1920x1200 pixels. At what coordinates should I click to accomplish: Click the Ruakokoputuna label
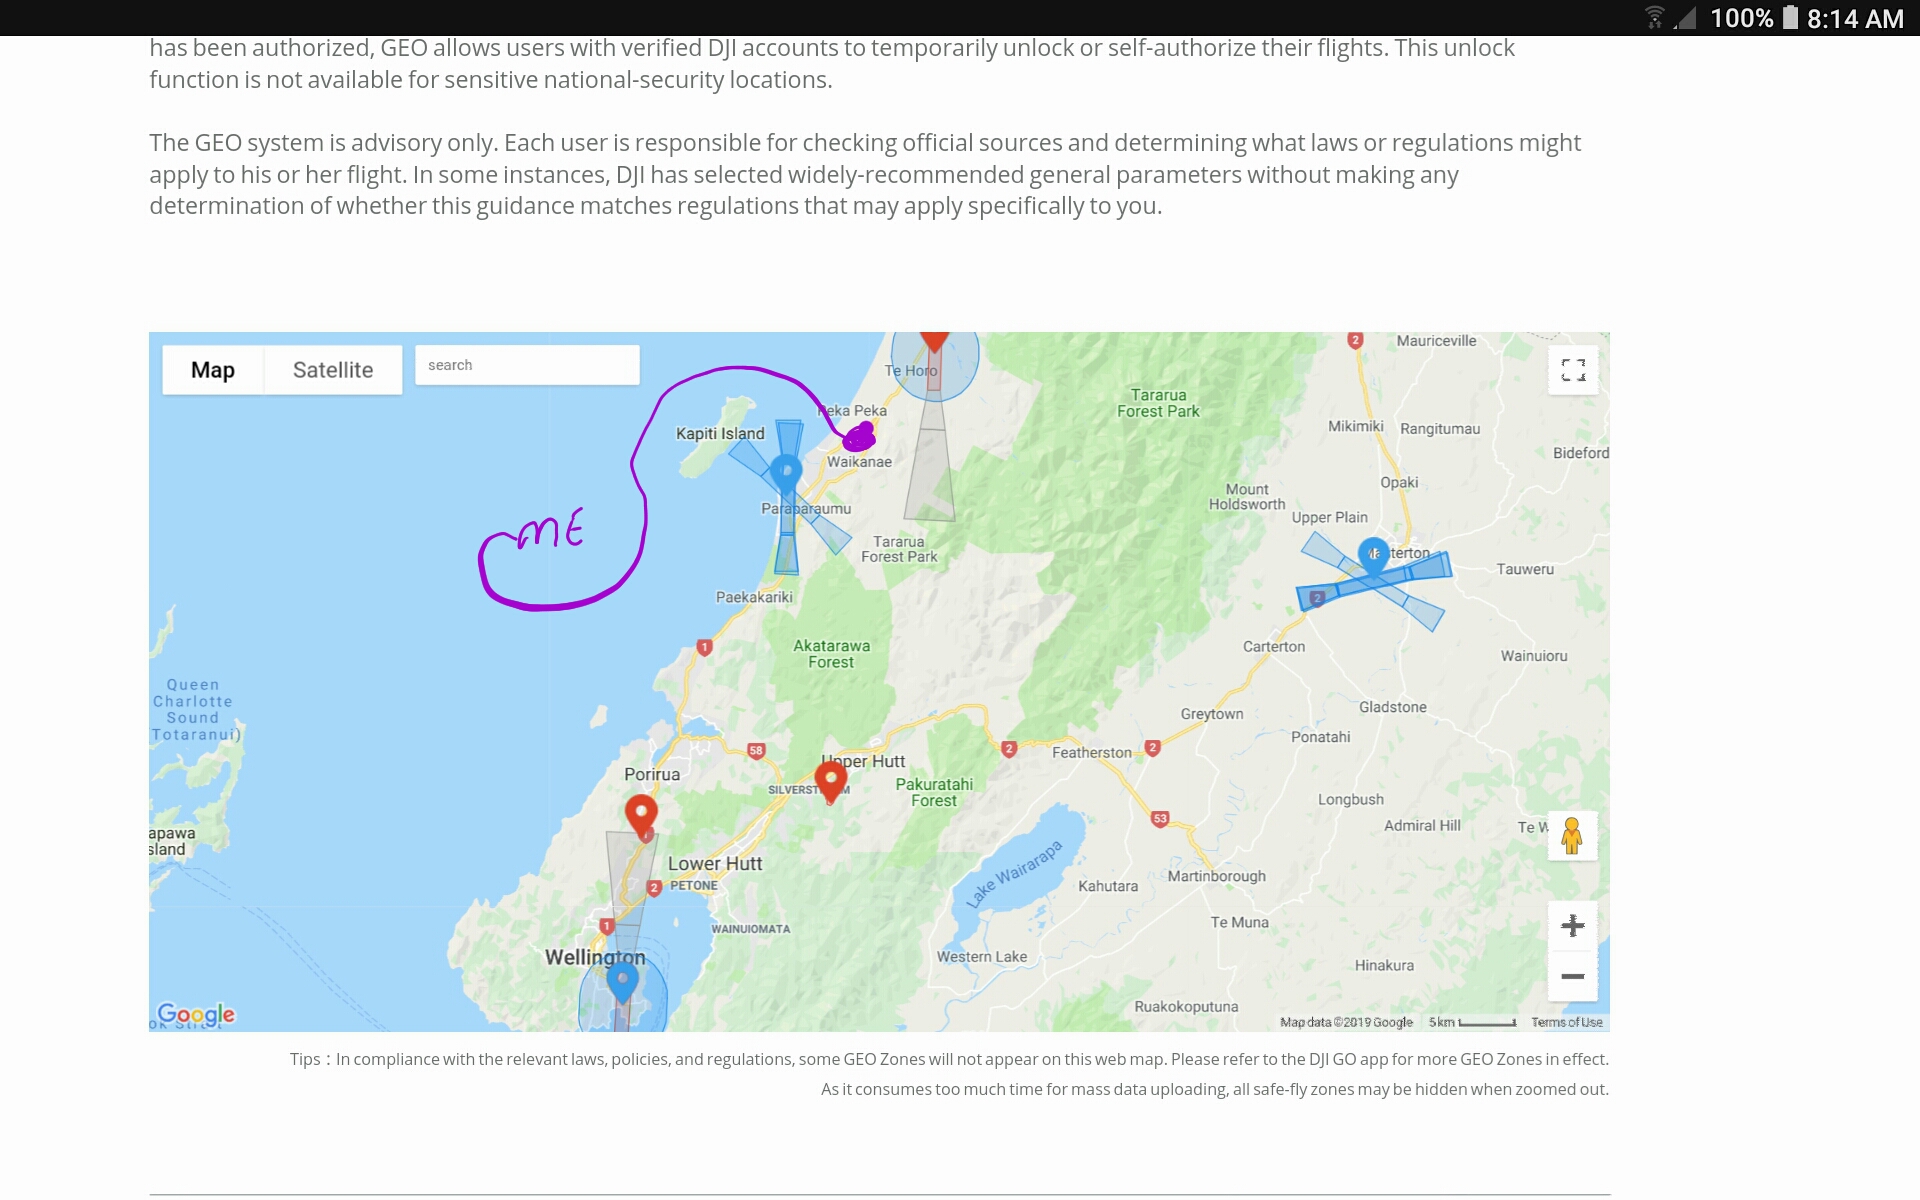coord(1186,1006)
